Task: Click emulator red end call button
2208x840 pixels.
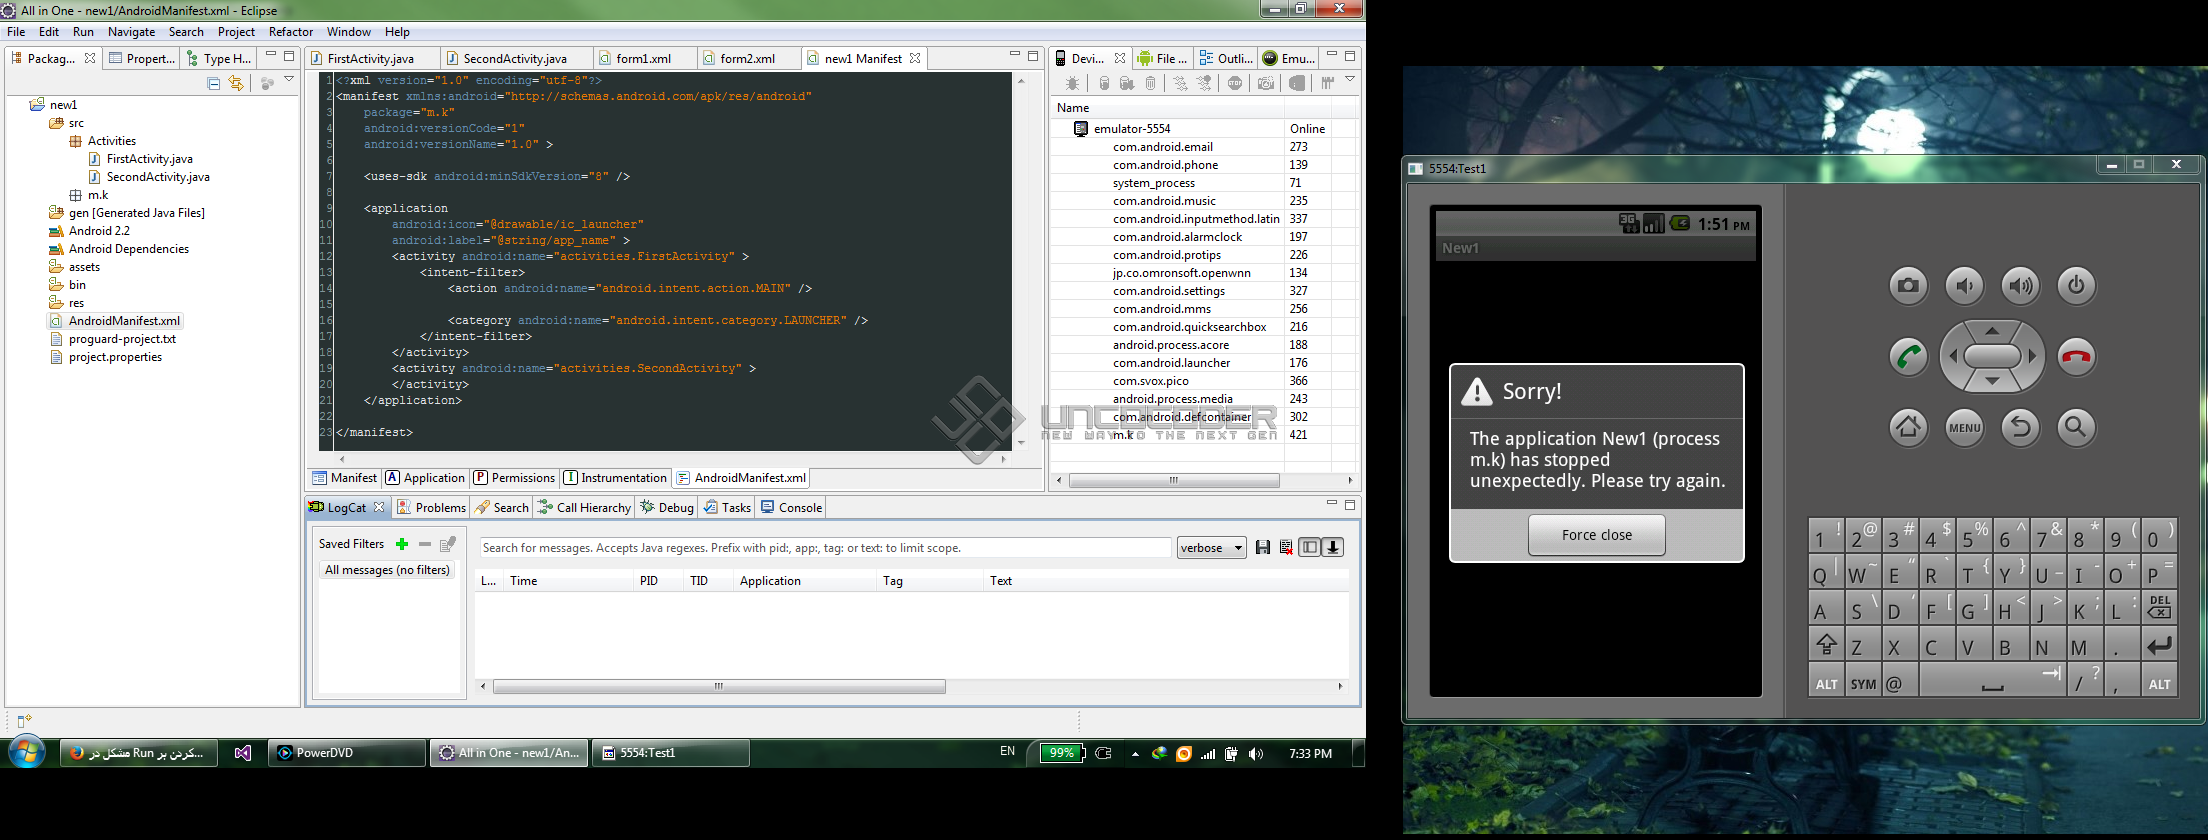Action: tap(2076, 357)
